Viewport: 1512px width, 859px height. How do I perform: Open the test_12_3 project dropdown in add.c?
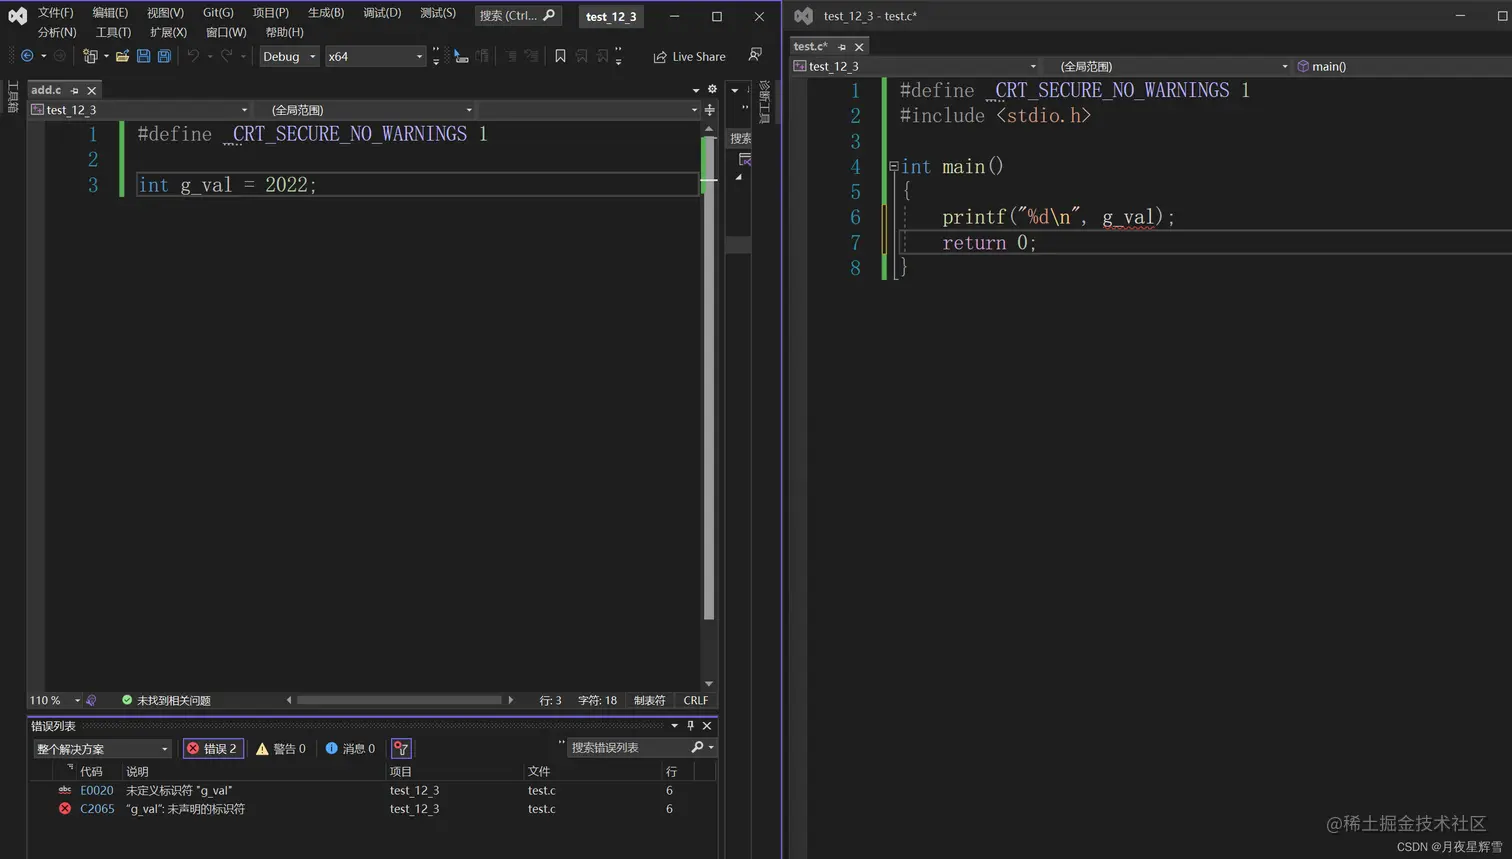click(139, 110)
